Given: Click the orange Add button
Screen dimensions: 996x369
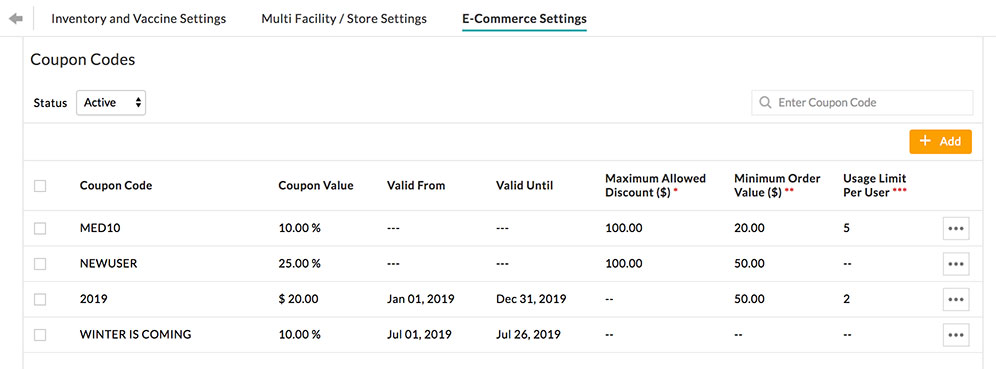Looking at the screenshot, I should [x=941, y=142].
